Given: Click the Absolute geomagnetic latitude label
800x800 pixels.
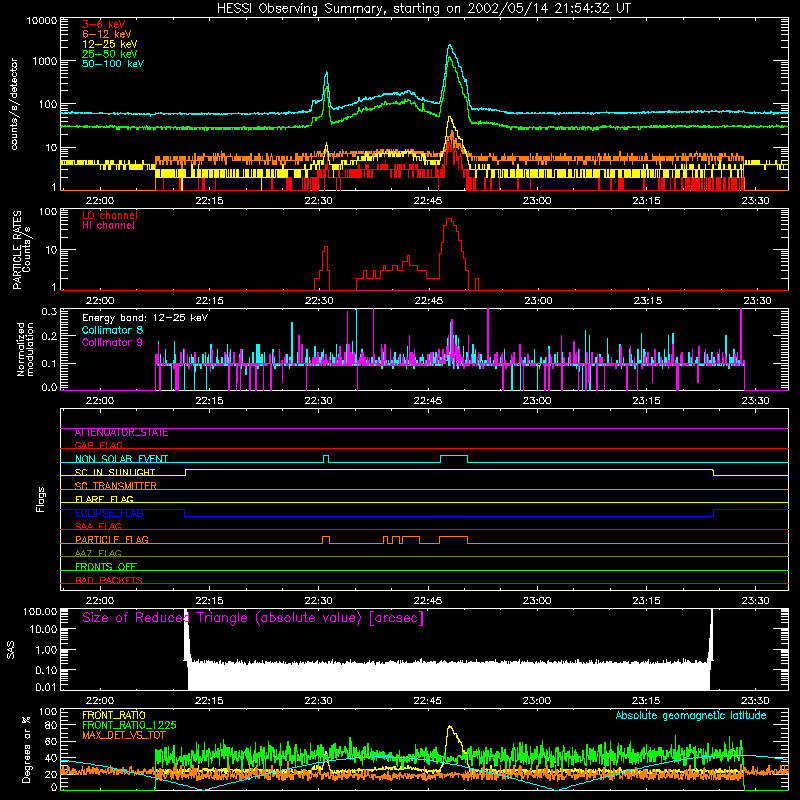Looking at the screenshot, I should click(x=691, y=715).
